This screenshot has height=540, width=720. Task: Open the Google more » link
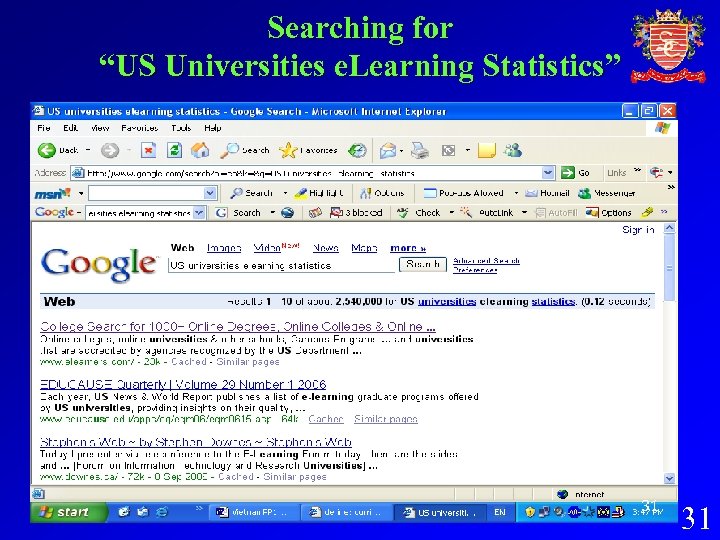[408, 248]
